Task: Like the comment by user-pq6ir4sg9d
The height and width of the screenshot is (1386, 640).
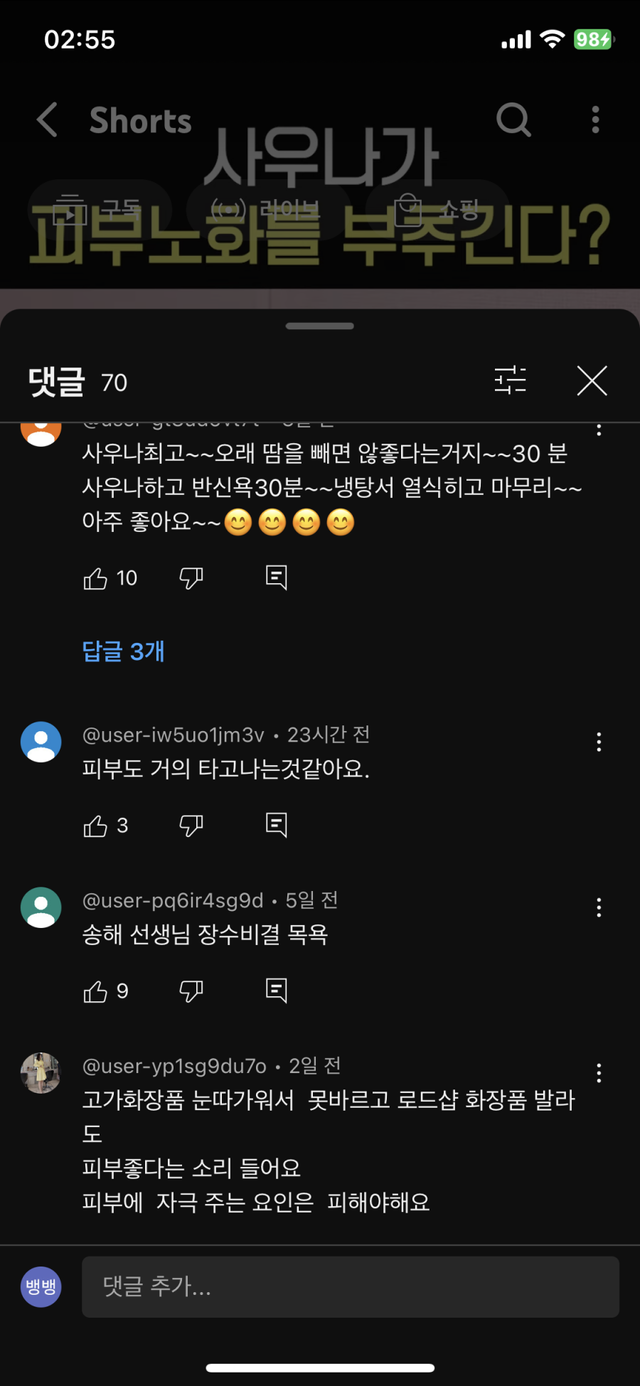Action: pos(96,991)
